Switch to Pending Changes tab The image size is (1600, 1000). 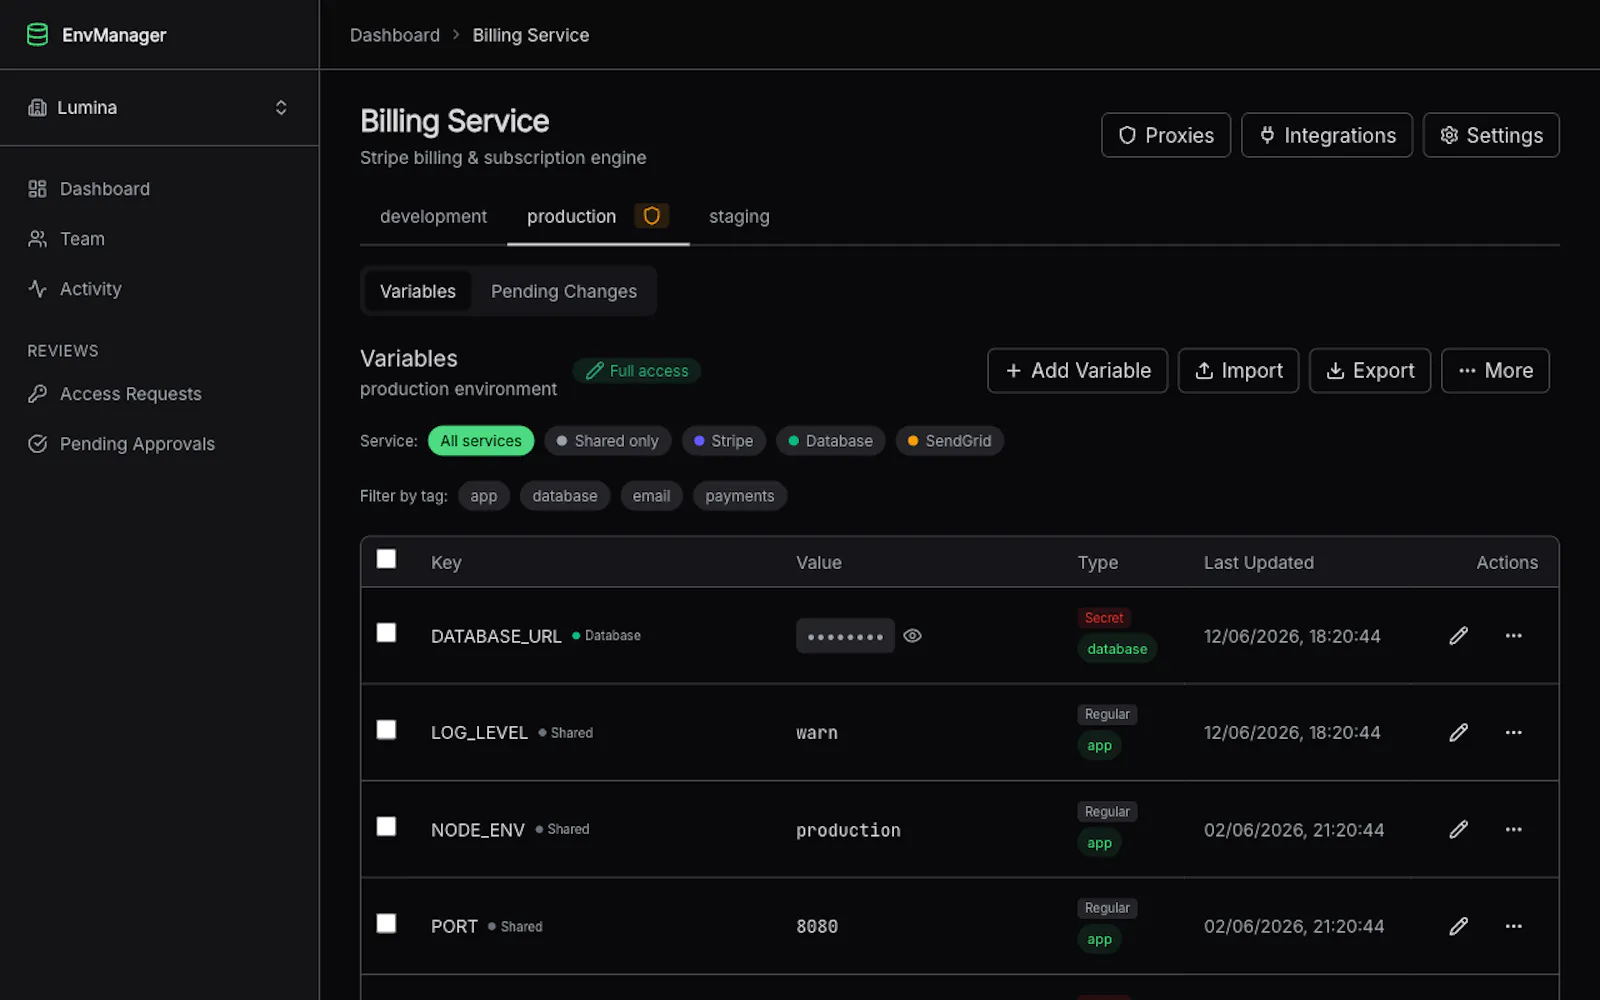click(x=564, y=291)
